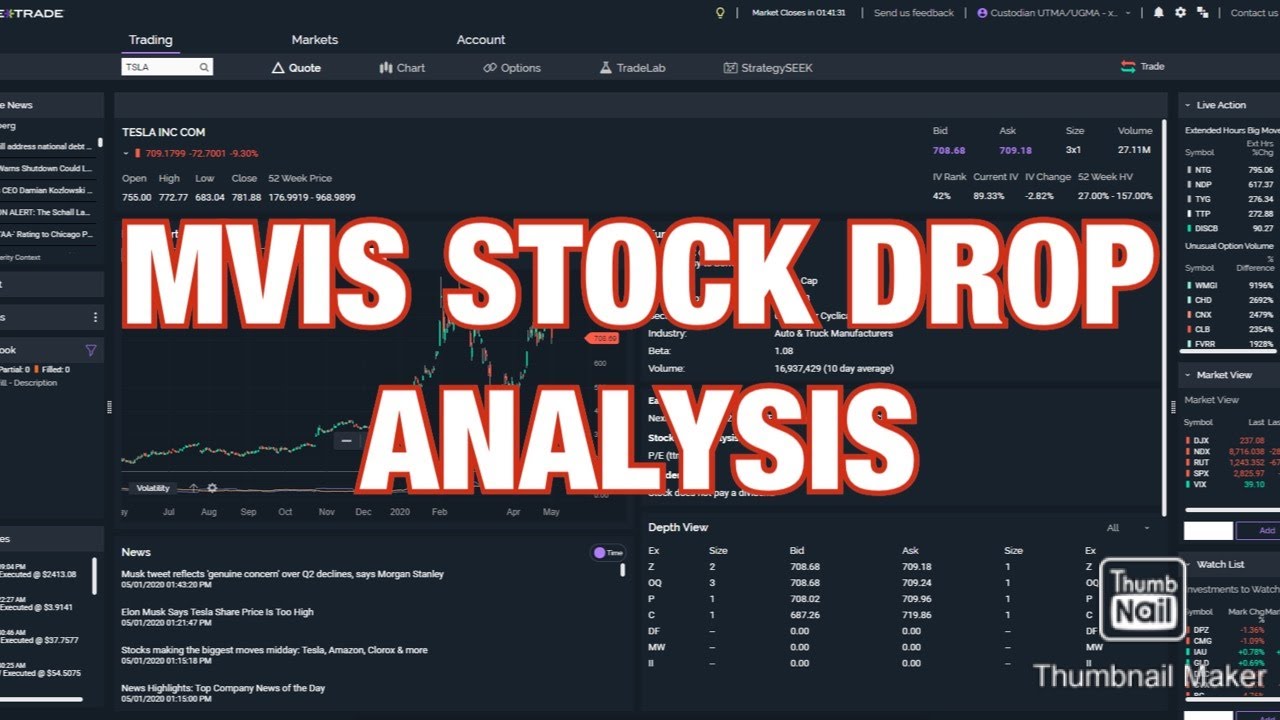Screen dimensions: 1280x720
Task: Open three-dot menu in the left panel
Action: [96, 317]
